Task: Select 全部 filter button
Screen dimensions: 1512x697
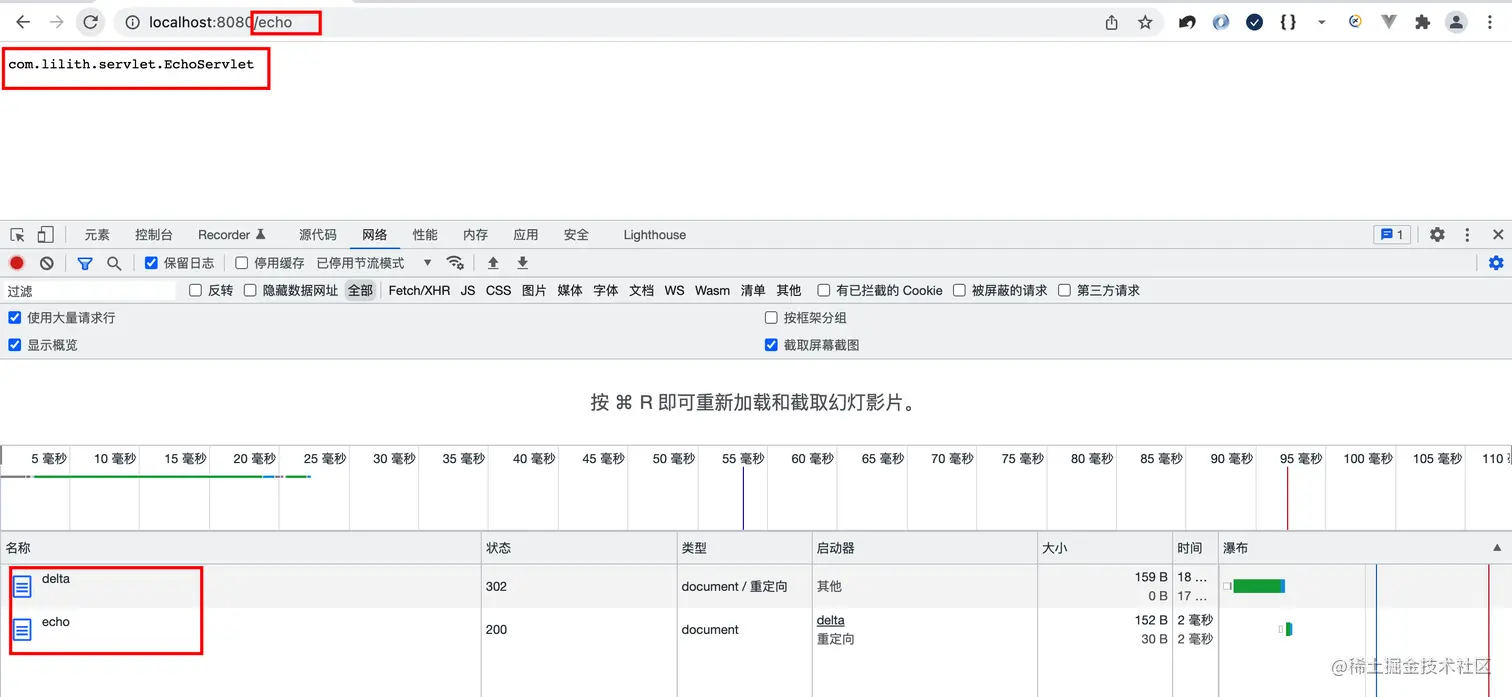Action: tap(360, 290)
